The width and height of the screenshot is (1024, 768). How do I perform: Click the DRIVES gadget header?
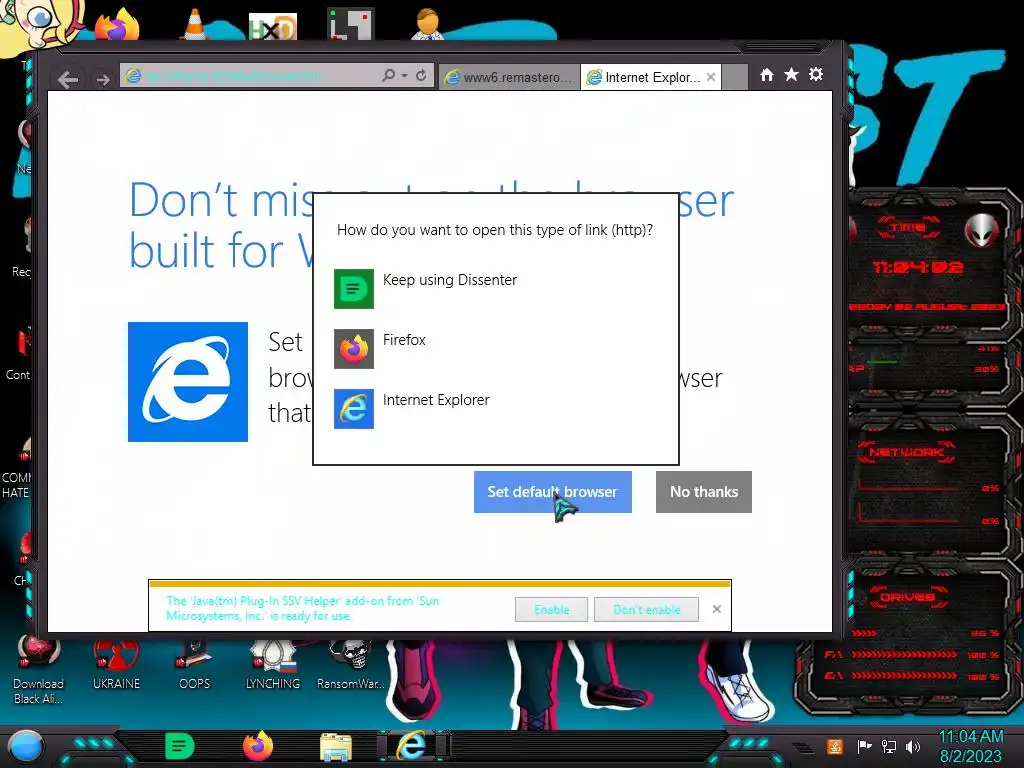906,597
